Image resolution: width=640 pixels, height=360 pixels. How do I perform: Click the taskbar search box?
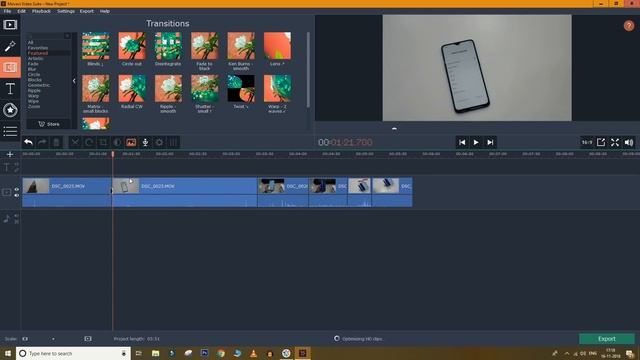[x=73, y=353]
